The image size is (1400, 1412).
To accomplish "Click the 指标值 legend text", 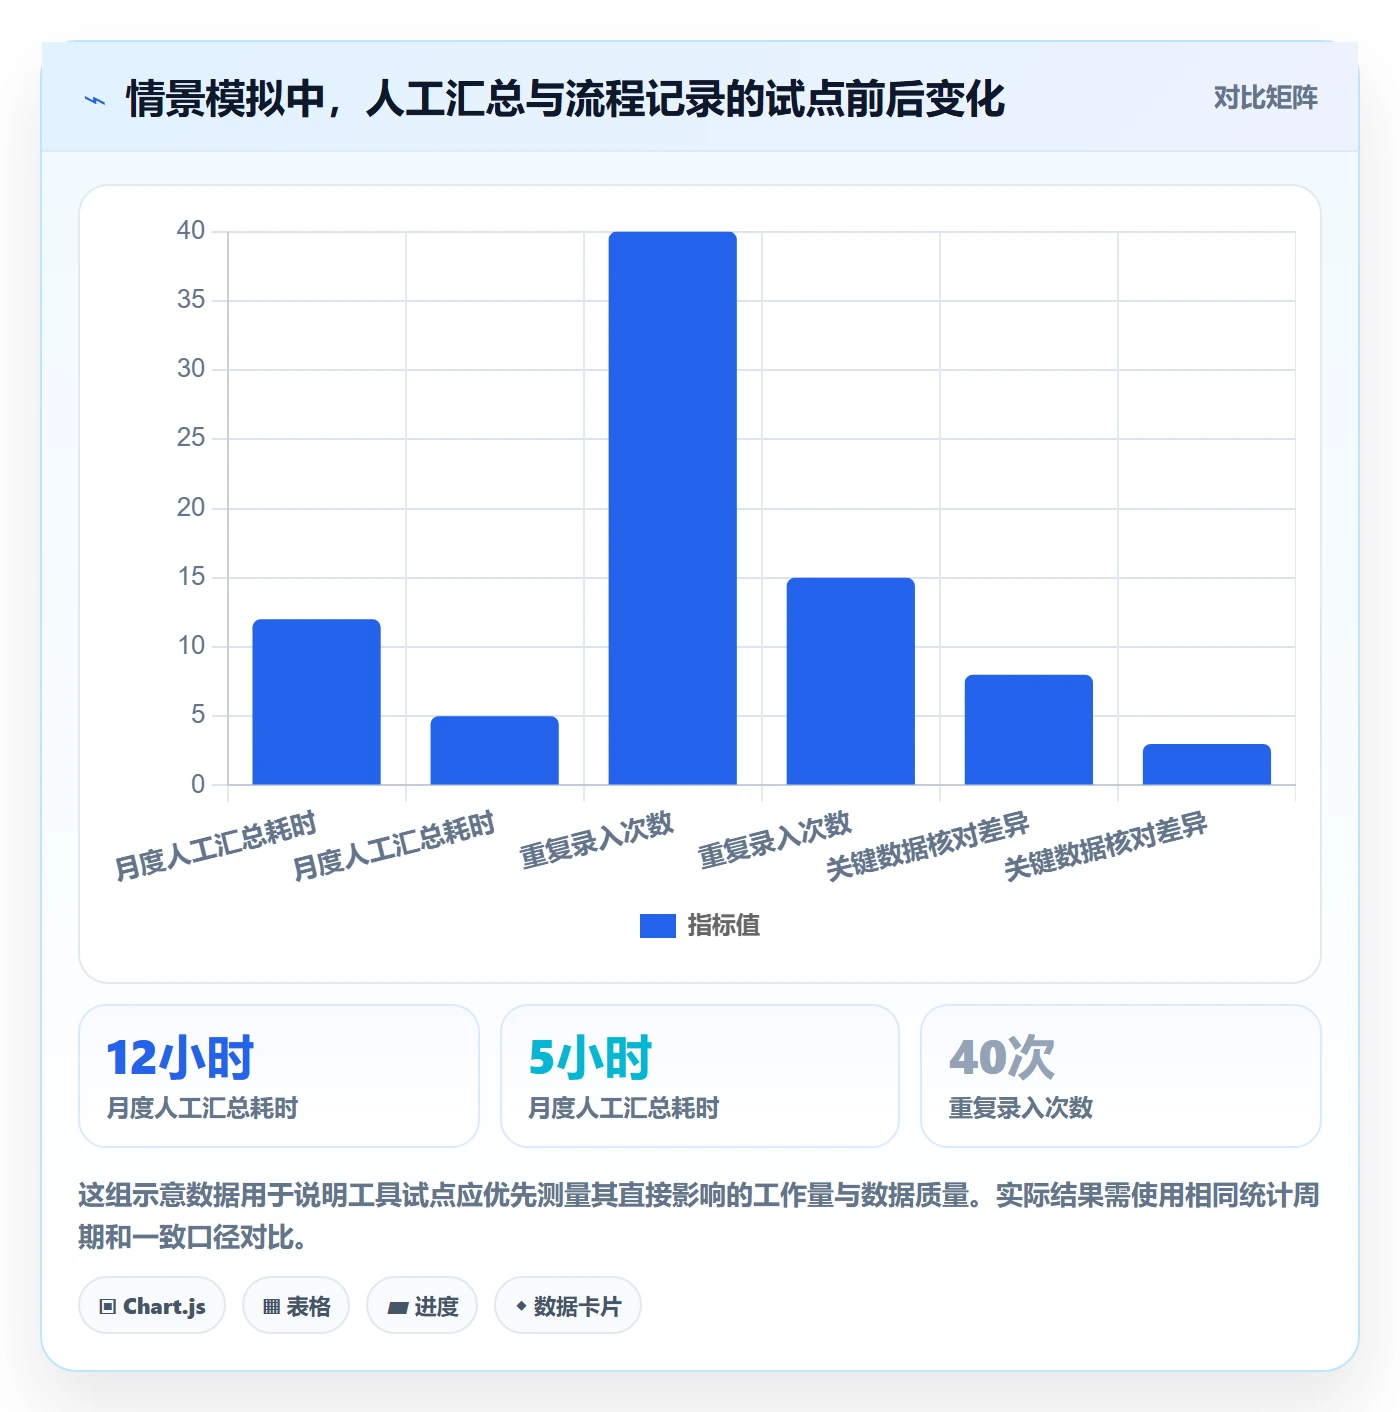I will (x=724, y=926).
